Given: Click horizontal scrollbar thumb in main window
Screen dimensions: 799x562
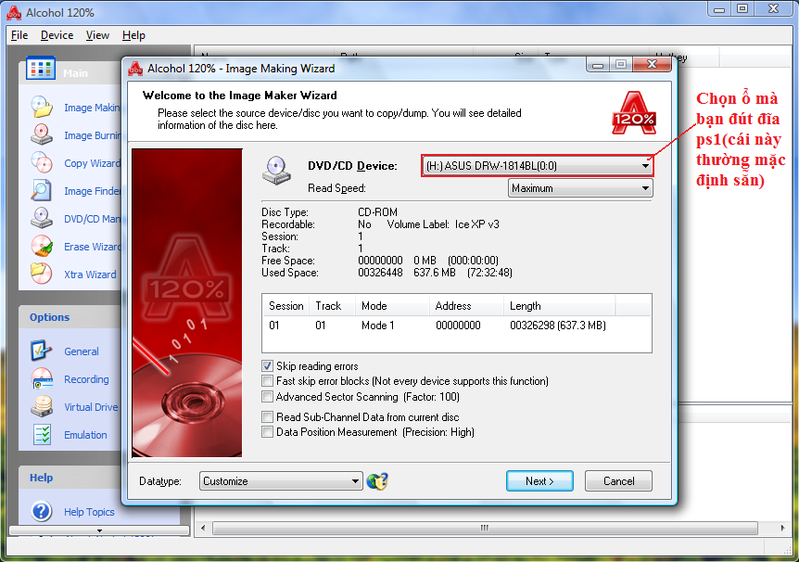Looking at the screenshot, I should (485, 528).
